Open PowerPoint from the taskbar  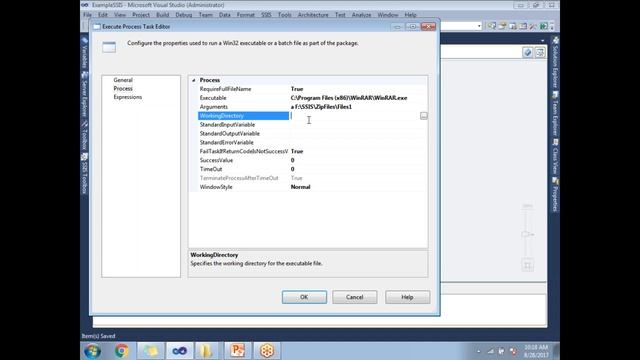(238, 351)
